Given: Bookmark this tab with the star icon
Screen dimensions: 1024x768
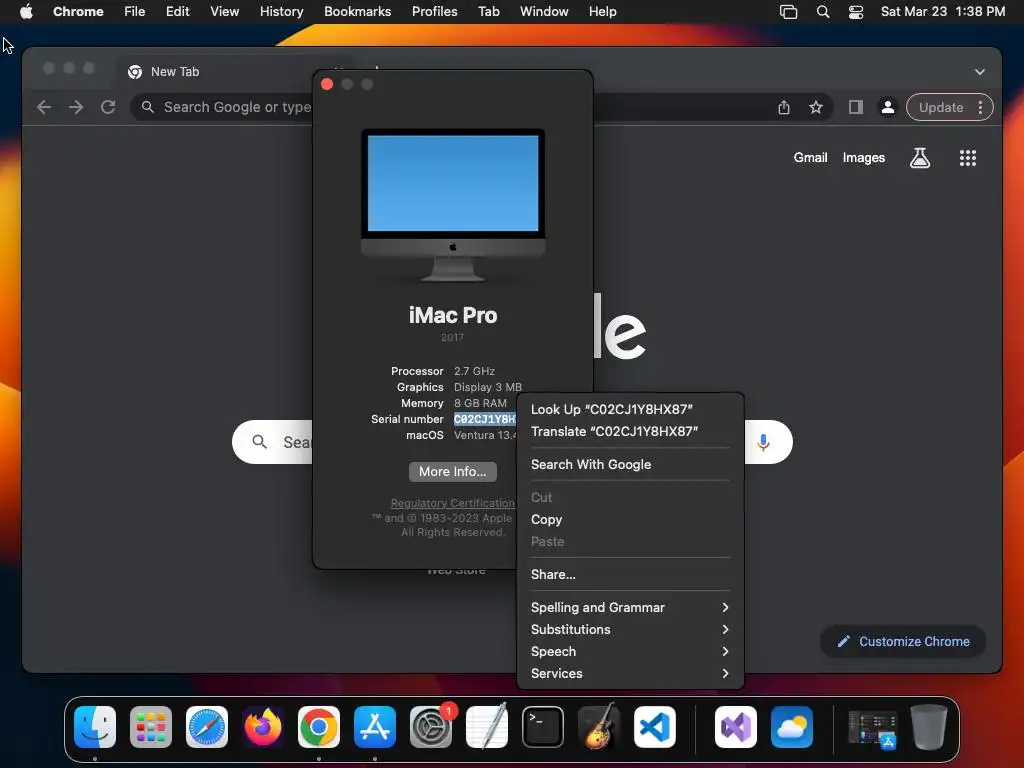Looking at the screenshot, I should [x=816, y=107].
